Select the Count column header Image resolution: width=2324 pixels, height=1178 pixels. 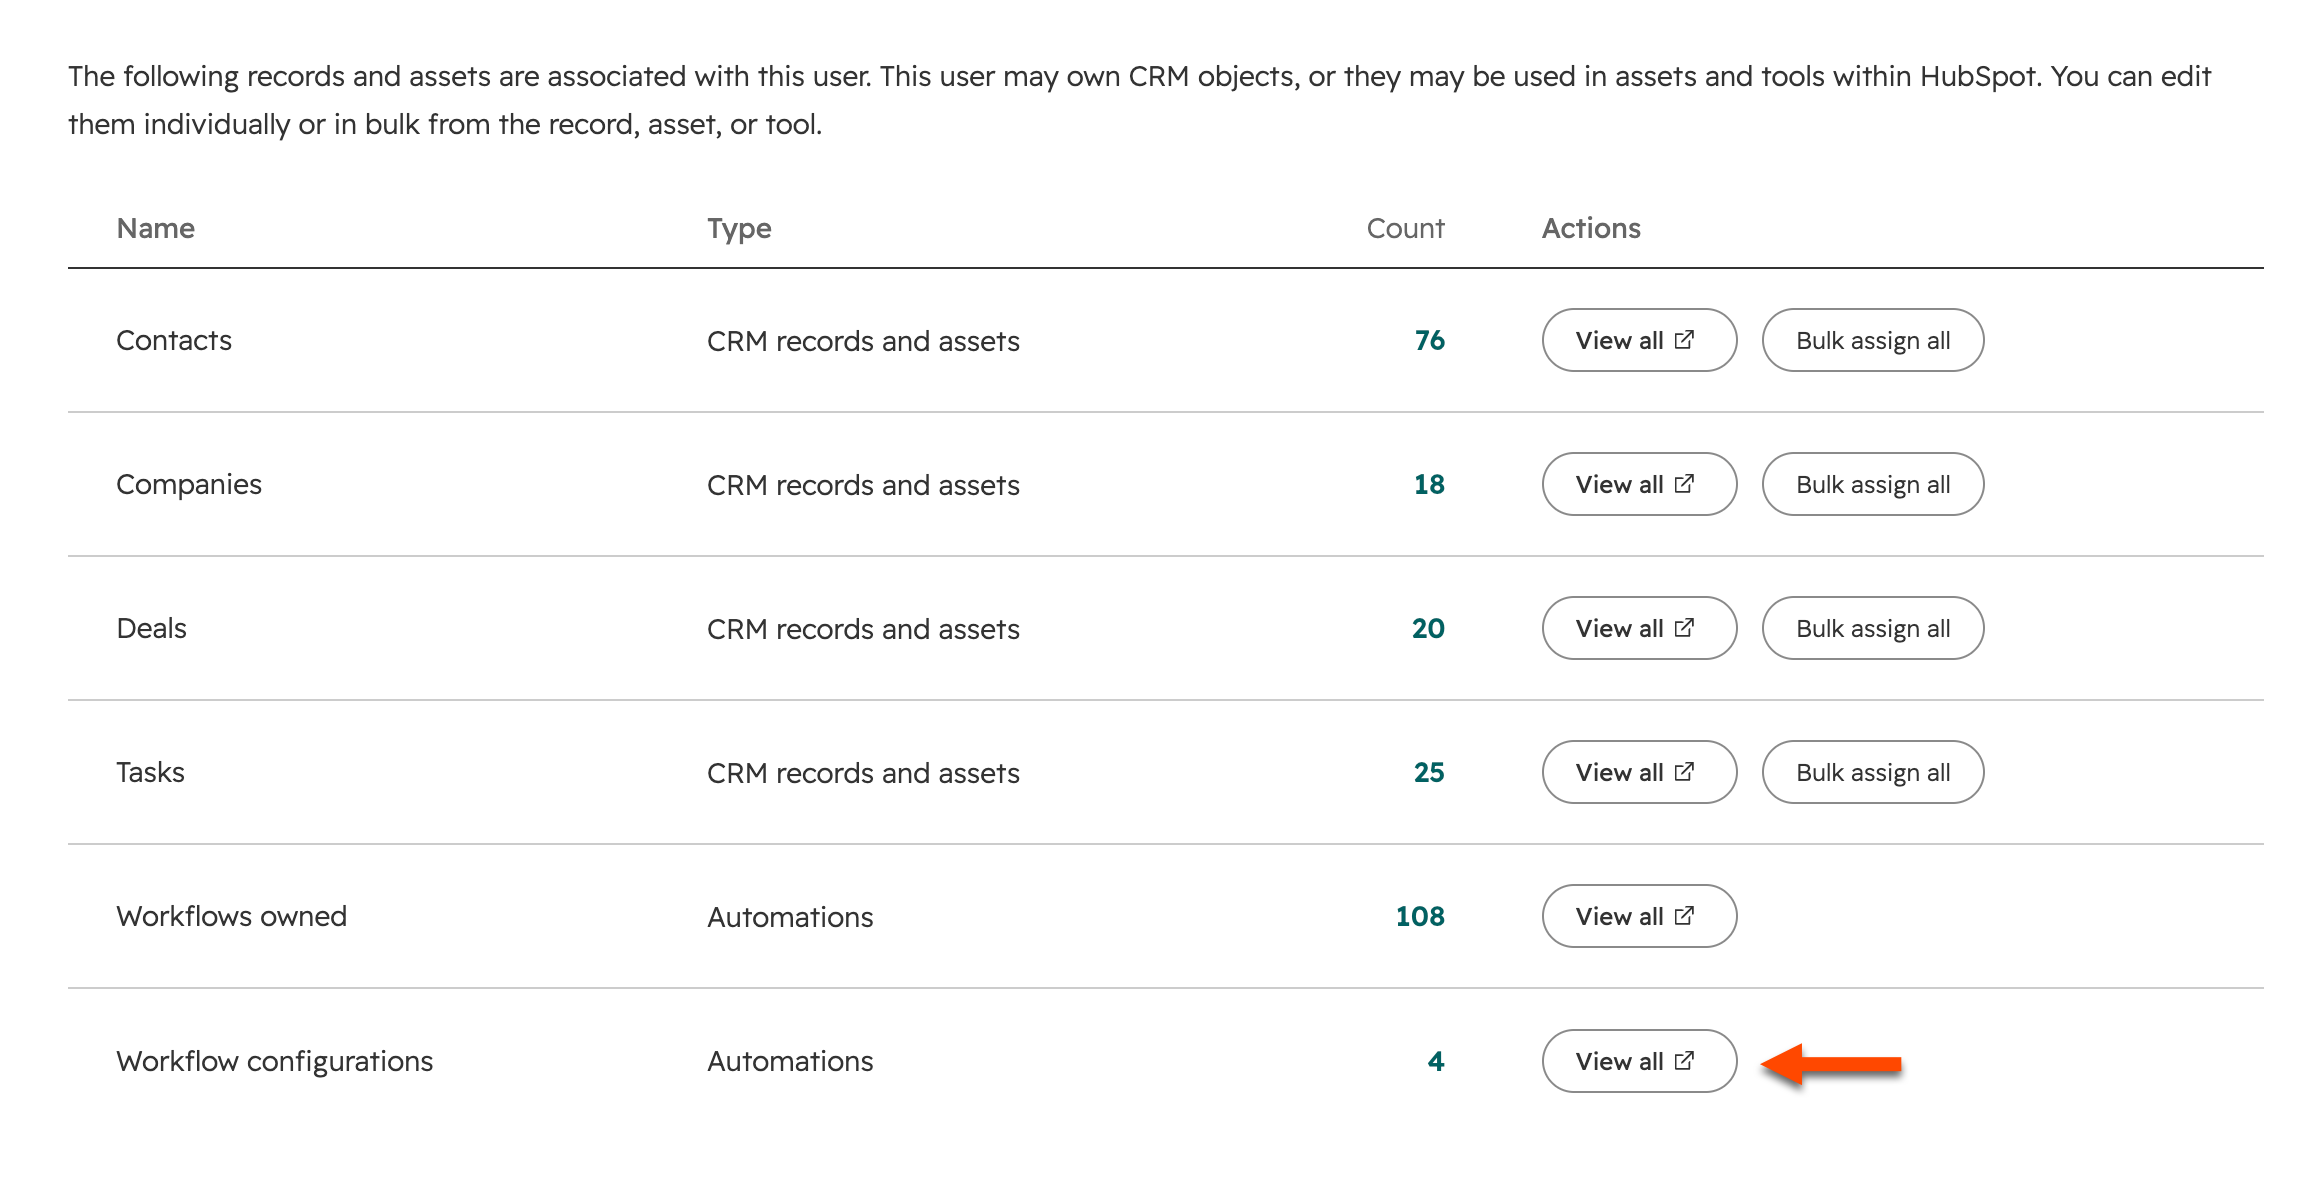(1405, 228)
